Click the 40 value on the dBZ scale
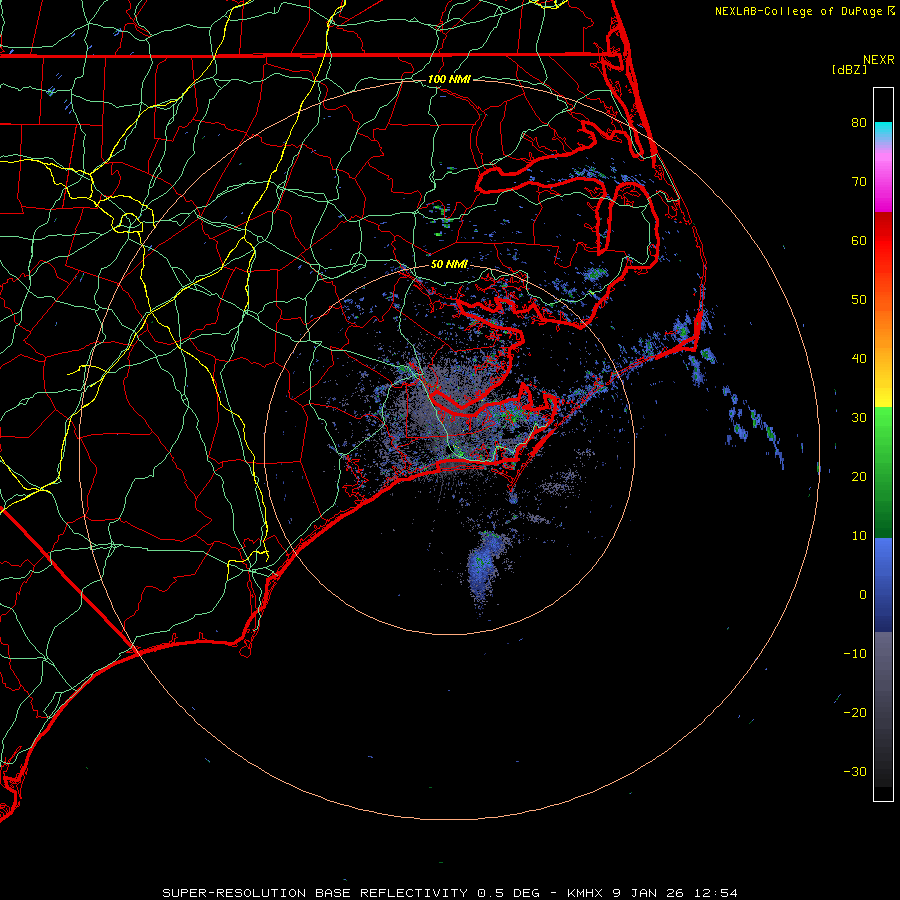 [x=859, y=358]
